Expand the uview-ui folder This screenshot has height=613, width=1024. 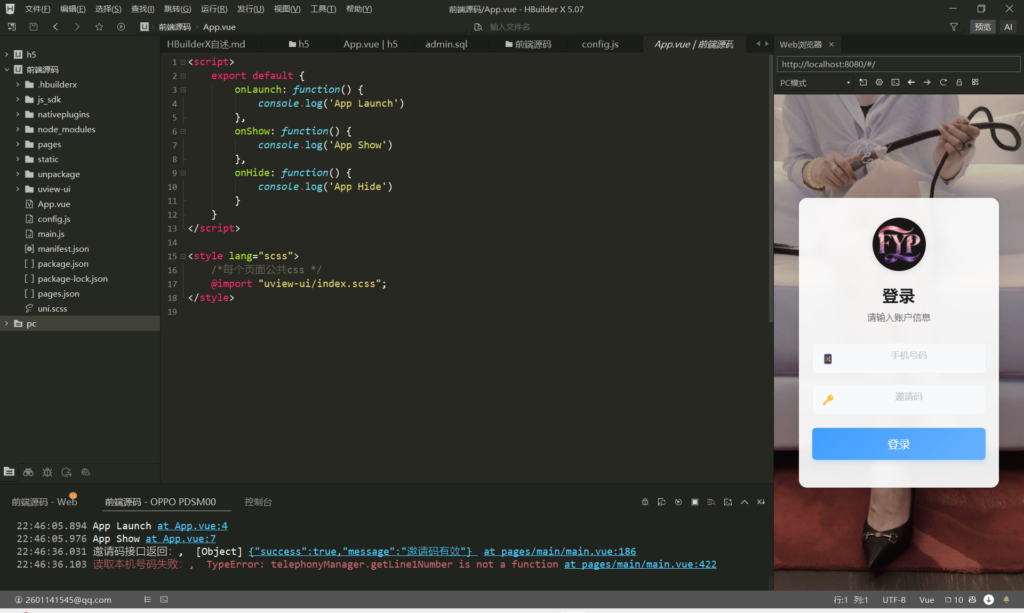coord(18,189)
